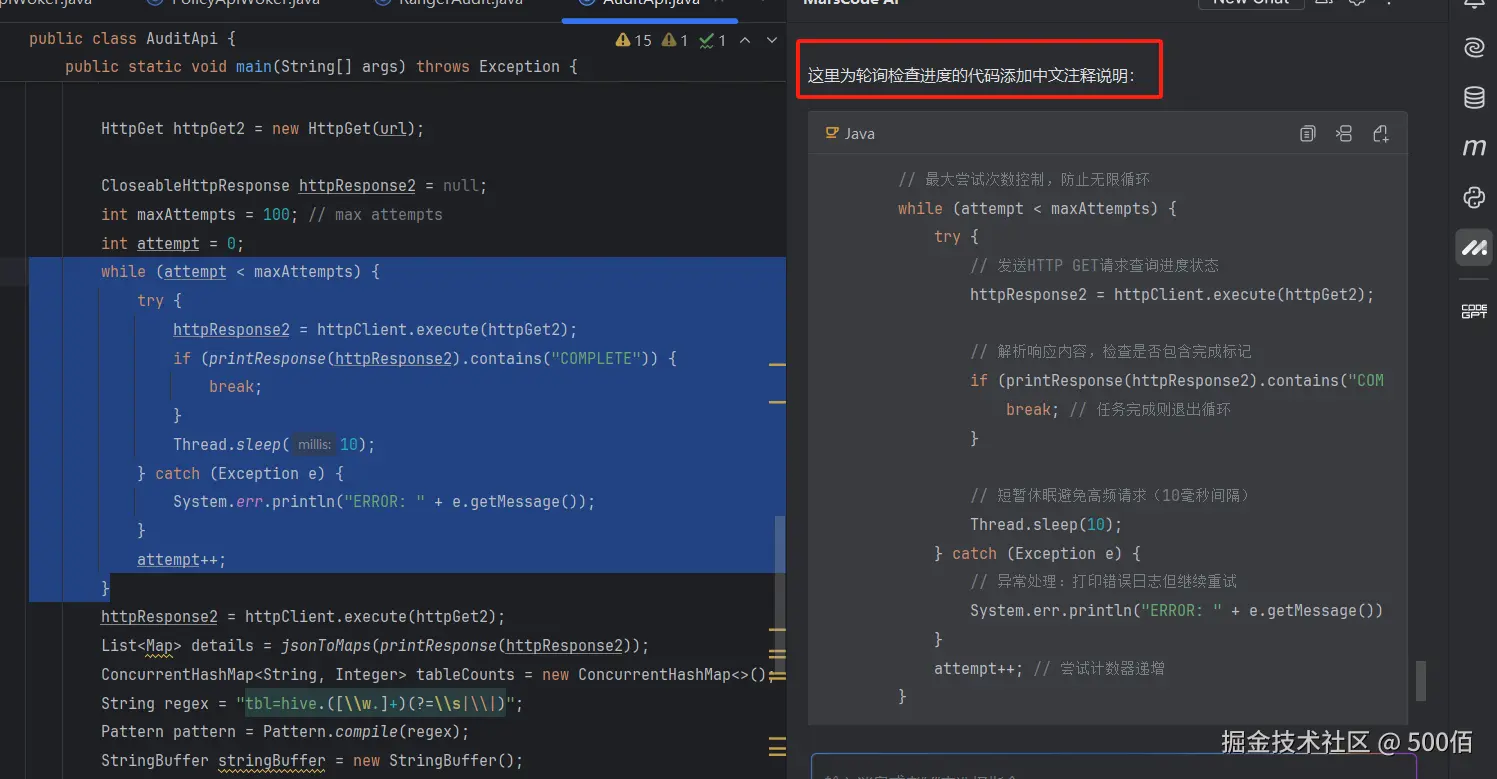The width and height of the screenshot is (1497, 779).
Task: Click 'int maxAttempts = 100;' in editor
Action: (x=199, y=214)
